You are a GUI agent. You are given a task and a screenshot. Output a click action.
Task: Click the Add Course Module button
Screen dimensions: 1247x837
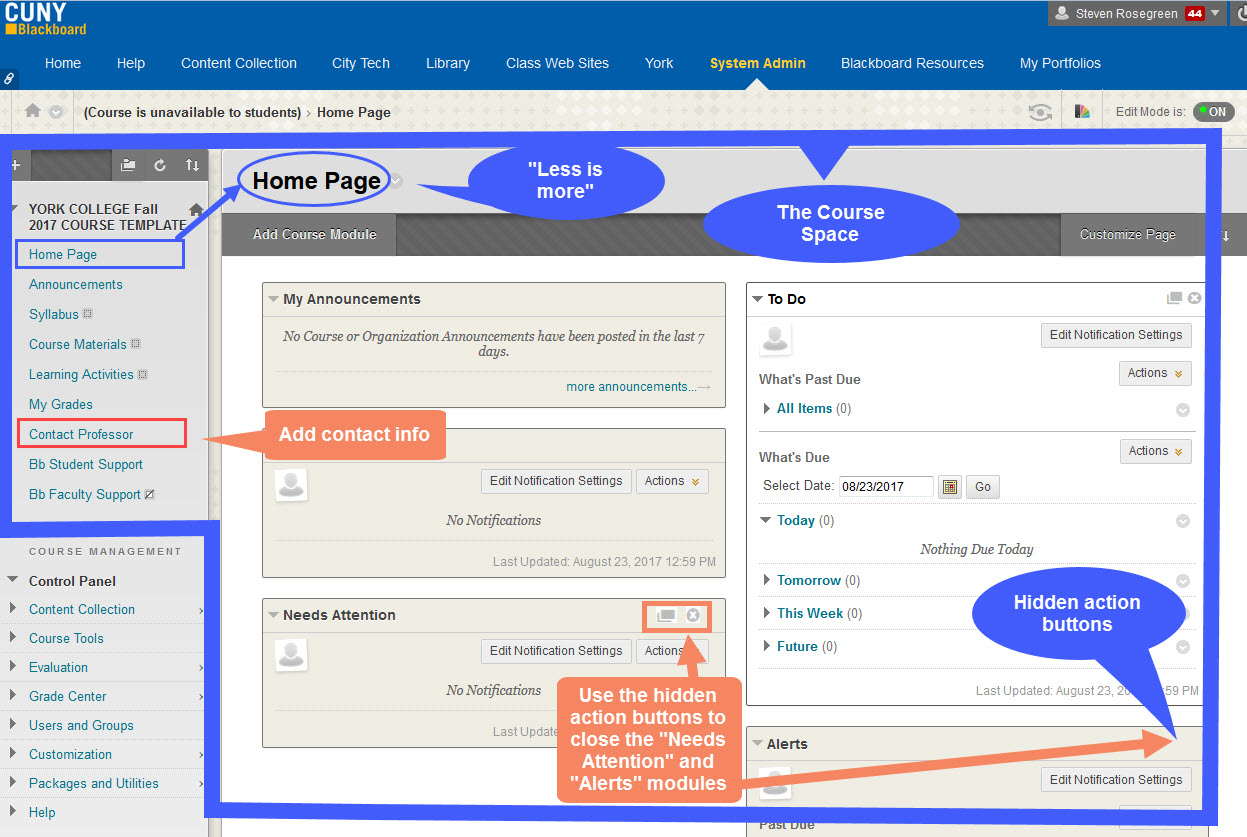pos(314,234)
